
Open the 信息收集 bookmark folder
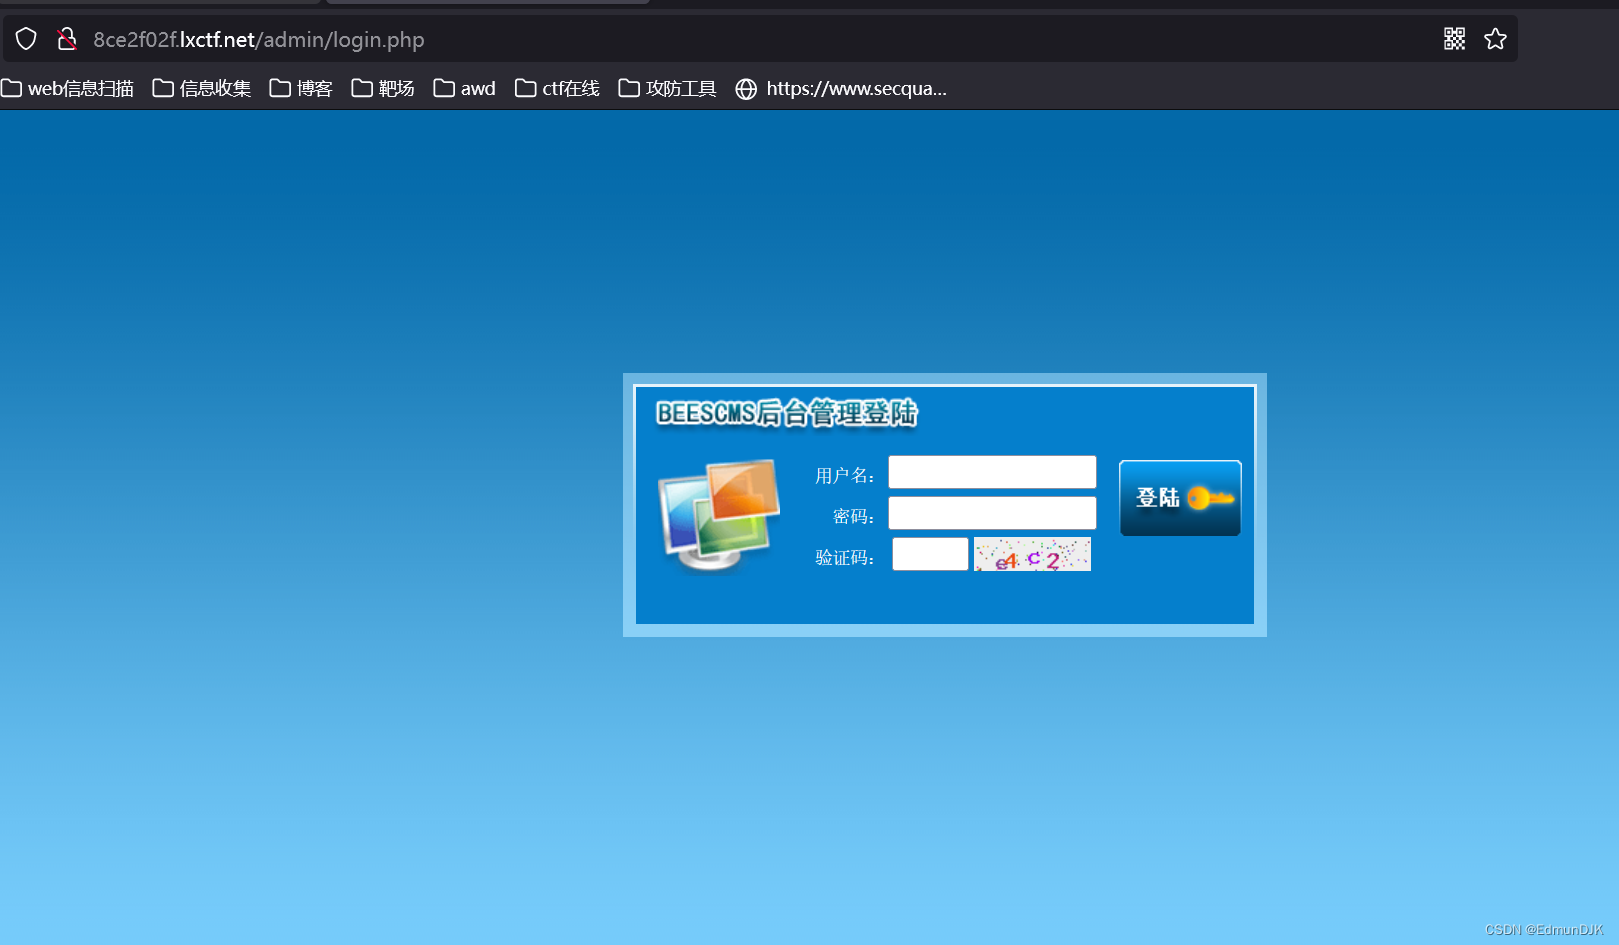202,89
